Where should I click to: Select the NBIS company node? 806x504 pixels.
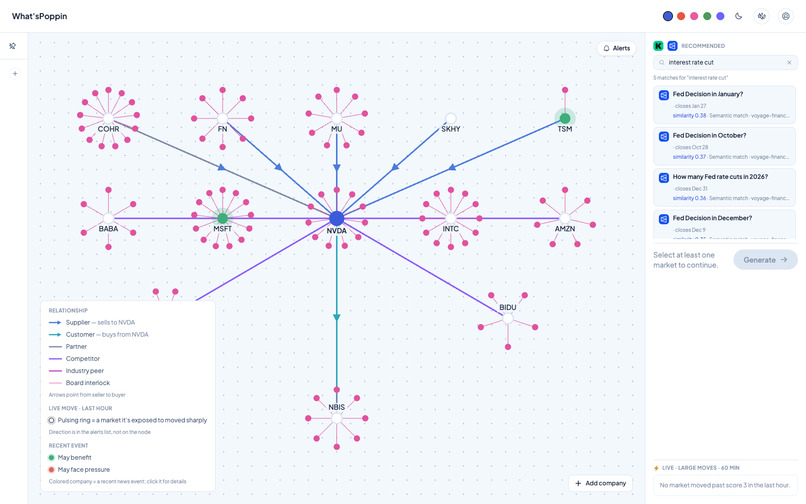tap(337, 418)
